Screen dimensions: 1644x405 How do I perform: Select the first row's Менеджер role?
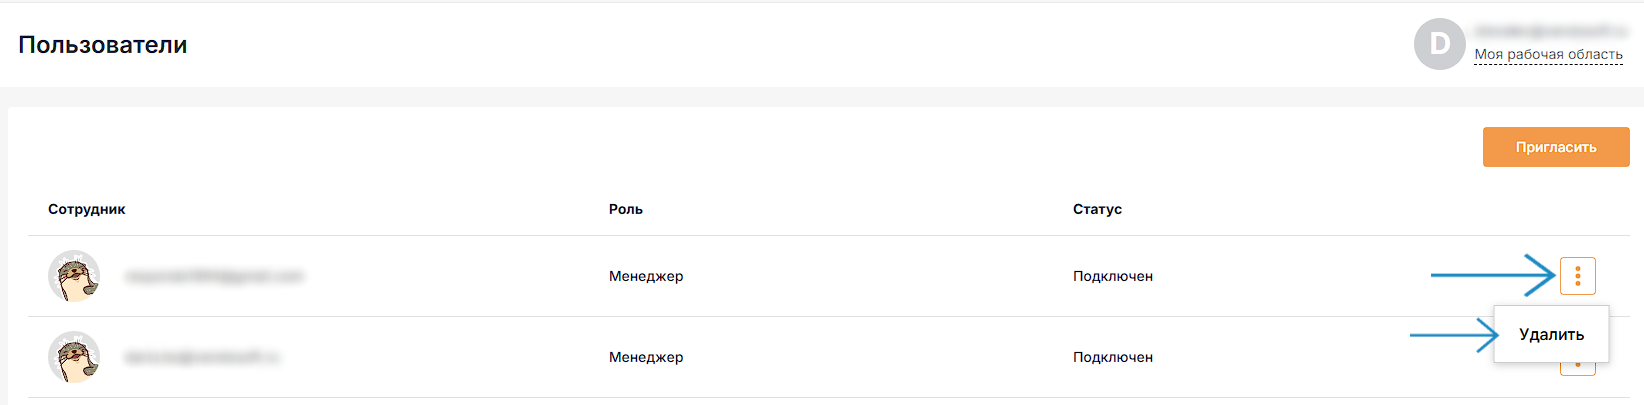[x=646, y=276]
